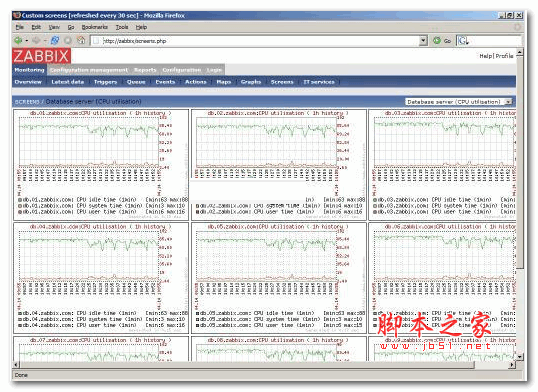Click into the Google search box
The height and width of the screenshot is (392, 538).
494,41
